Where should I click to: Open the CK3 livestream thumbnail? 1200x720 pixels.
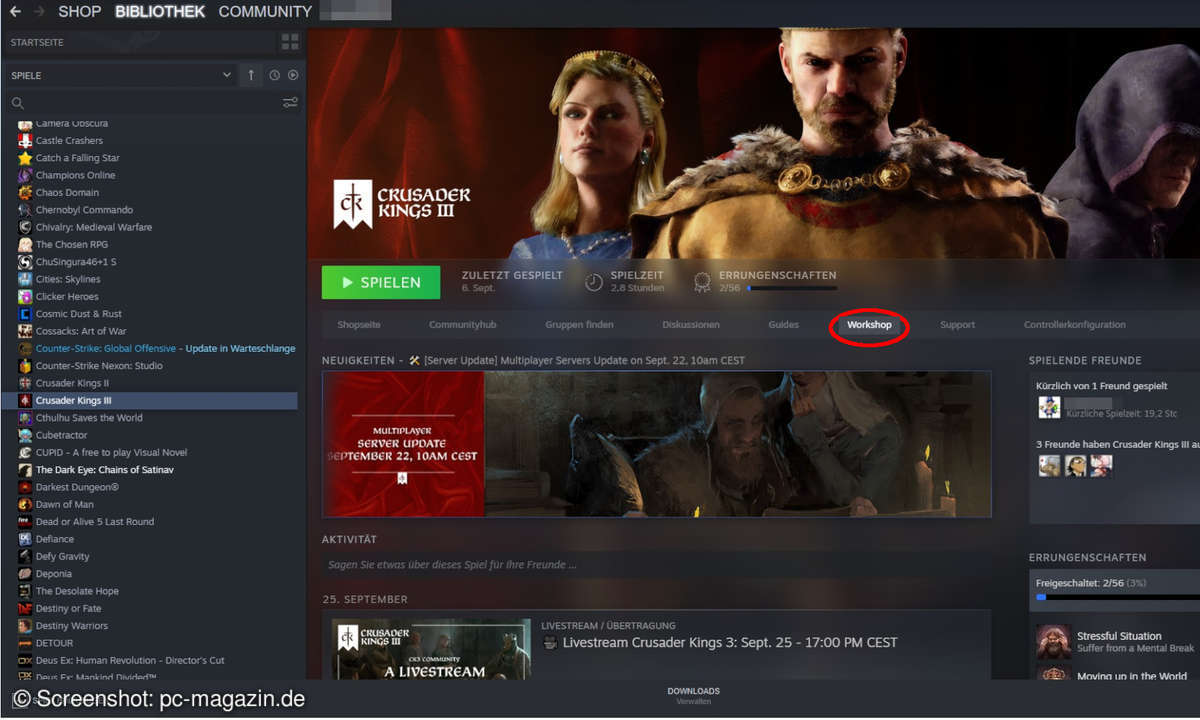pos(432,649)
